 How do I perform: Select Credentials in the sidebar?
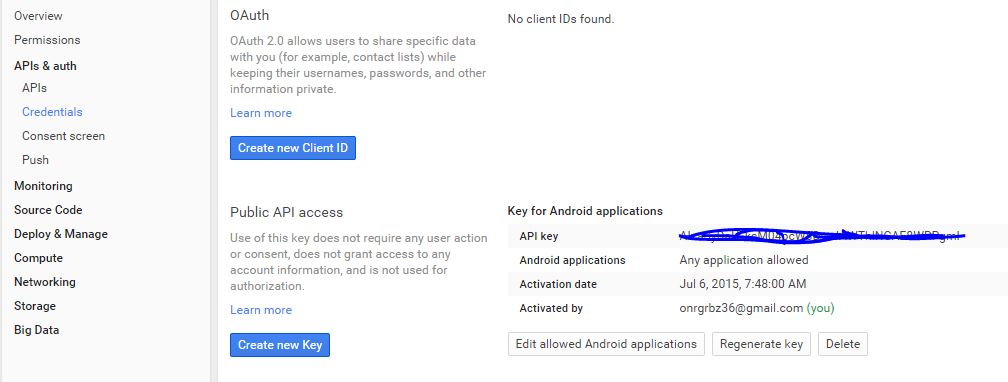point(52,112)
